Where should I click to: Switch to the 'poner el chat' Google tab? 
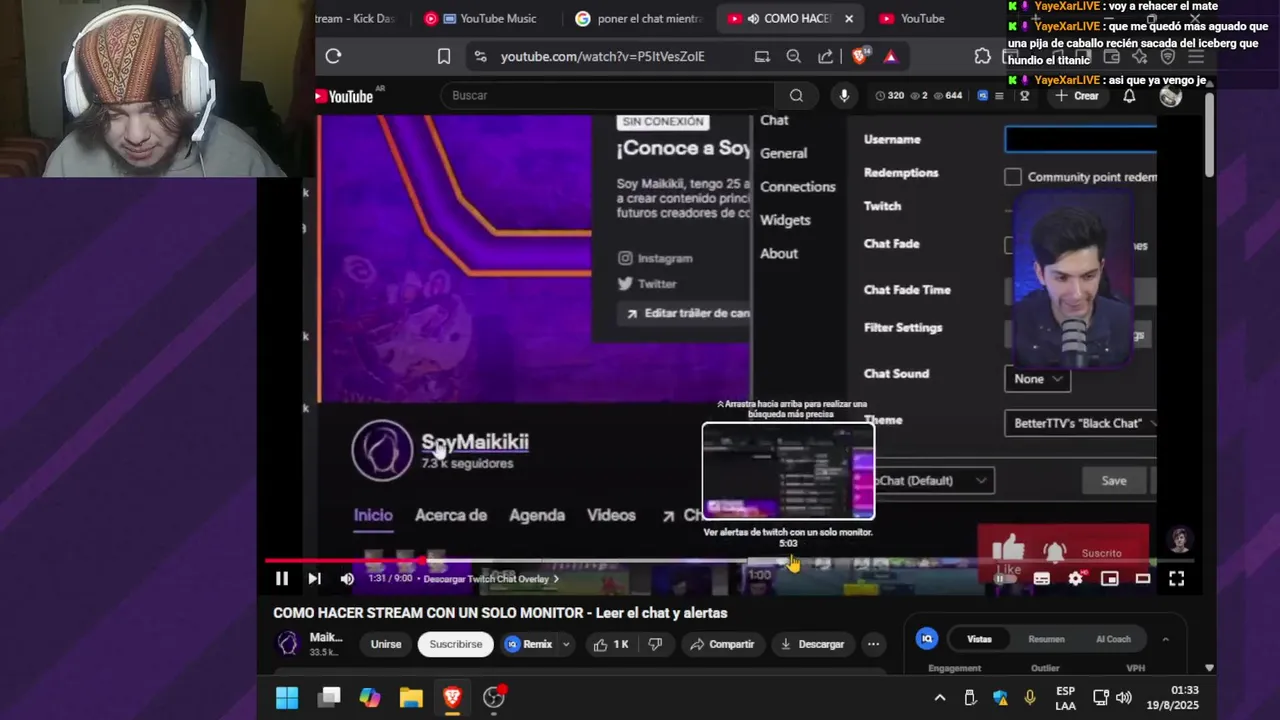[x=640, y=18]
